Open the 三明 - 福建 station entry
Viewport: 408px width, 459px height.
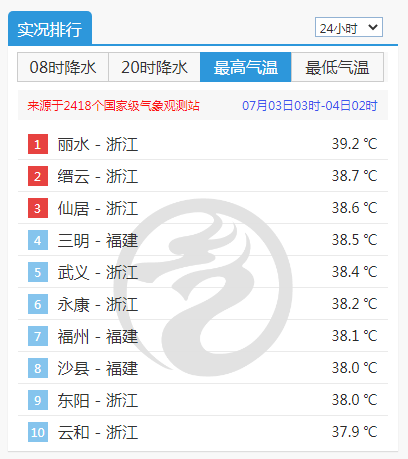pos(98,240)
